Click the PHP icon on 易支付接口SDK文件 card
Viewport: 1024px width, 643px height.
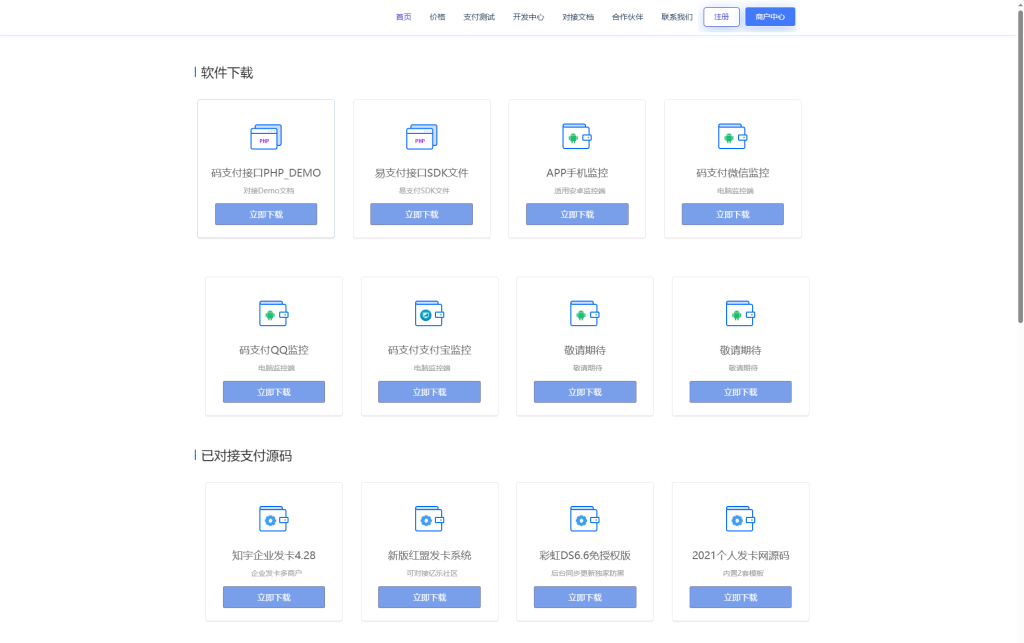421,136
